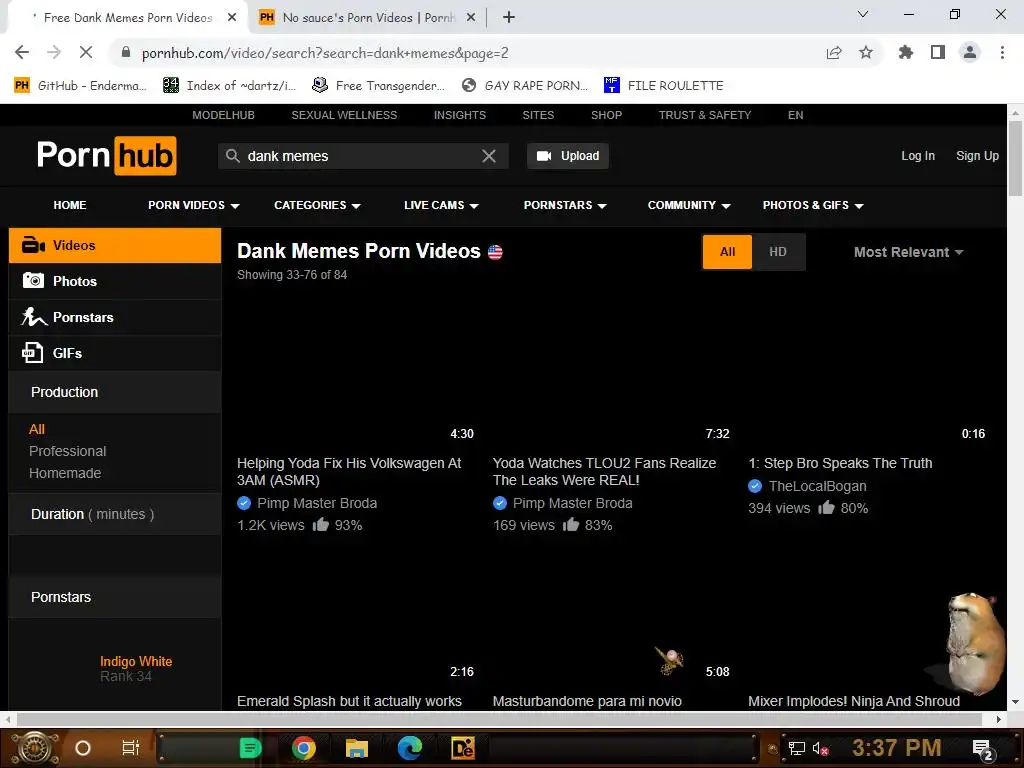Click the camera icon next to Photos
The image size is (1024, 768).
[33, 281]
